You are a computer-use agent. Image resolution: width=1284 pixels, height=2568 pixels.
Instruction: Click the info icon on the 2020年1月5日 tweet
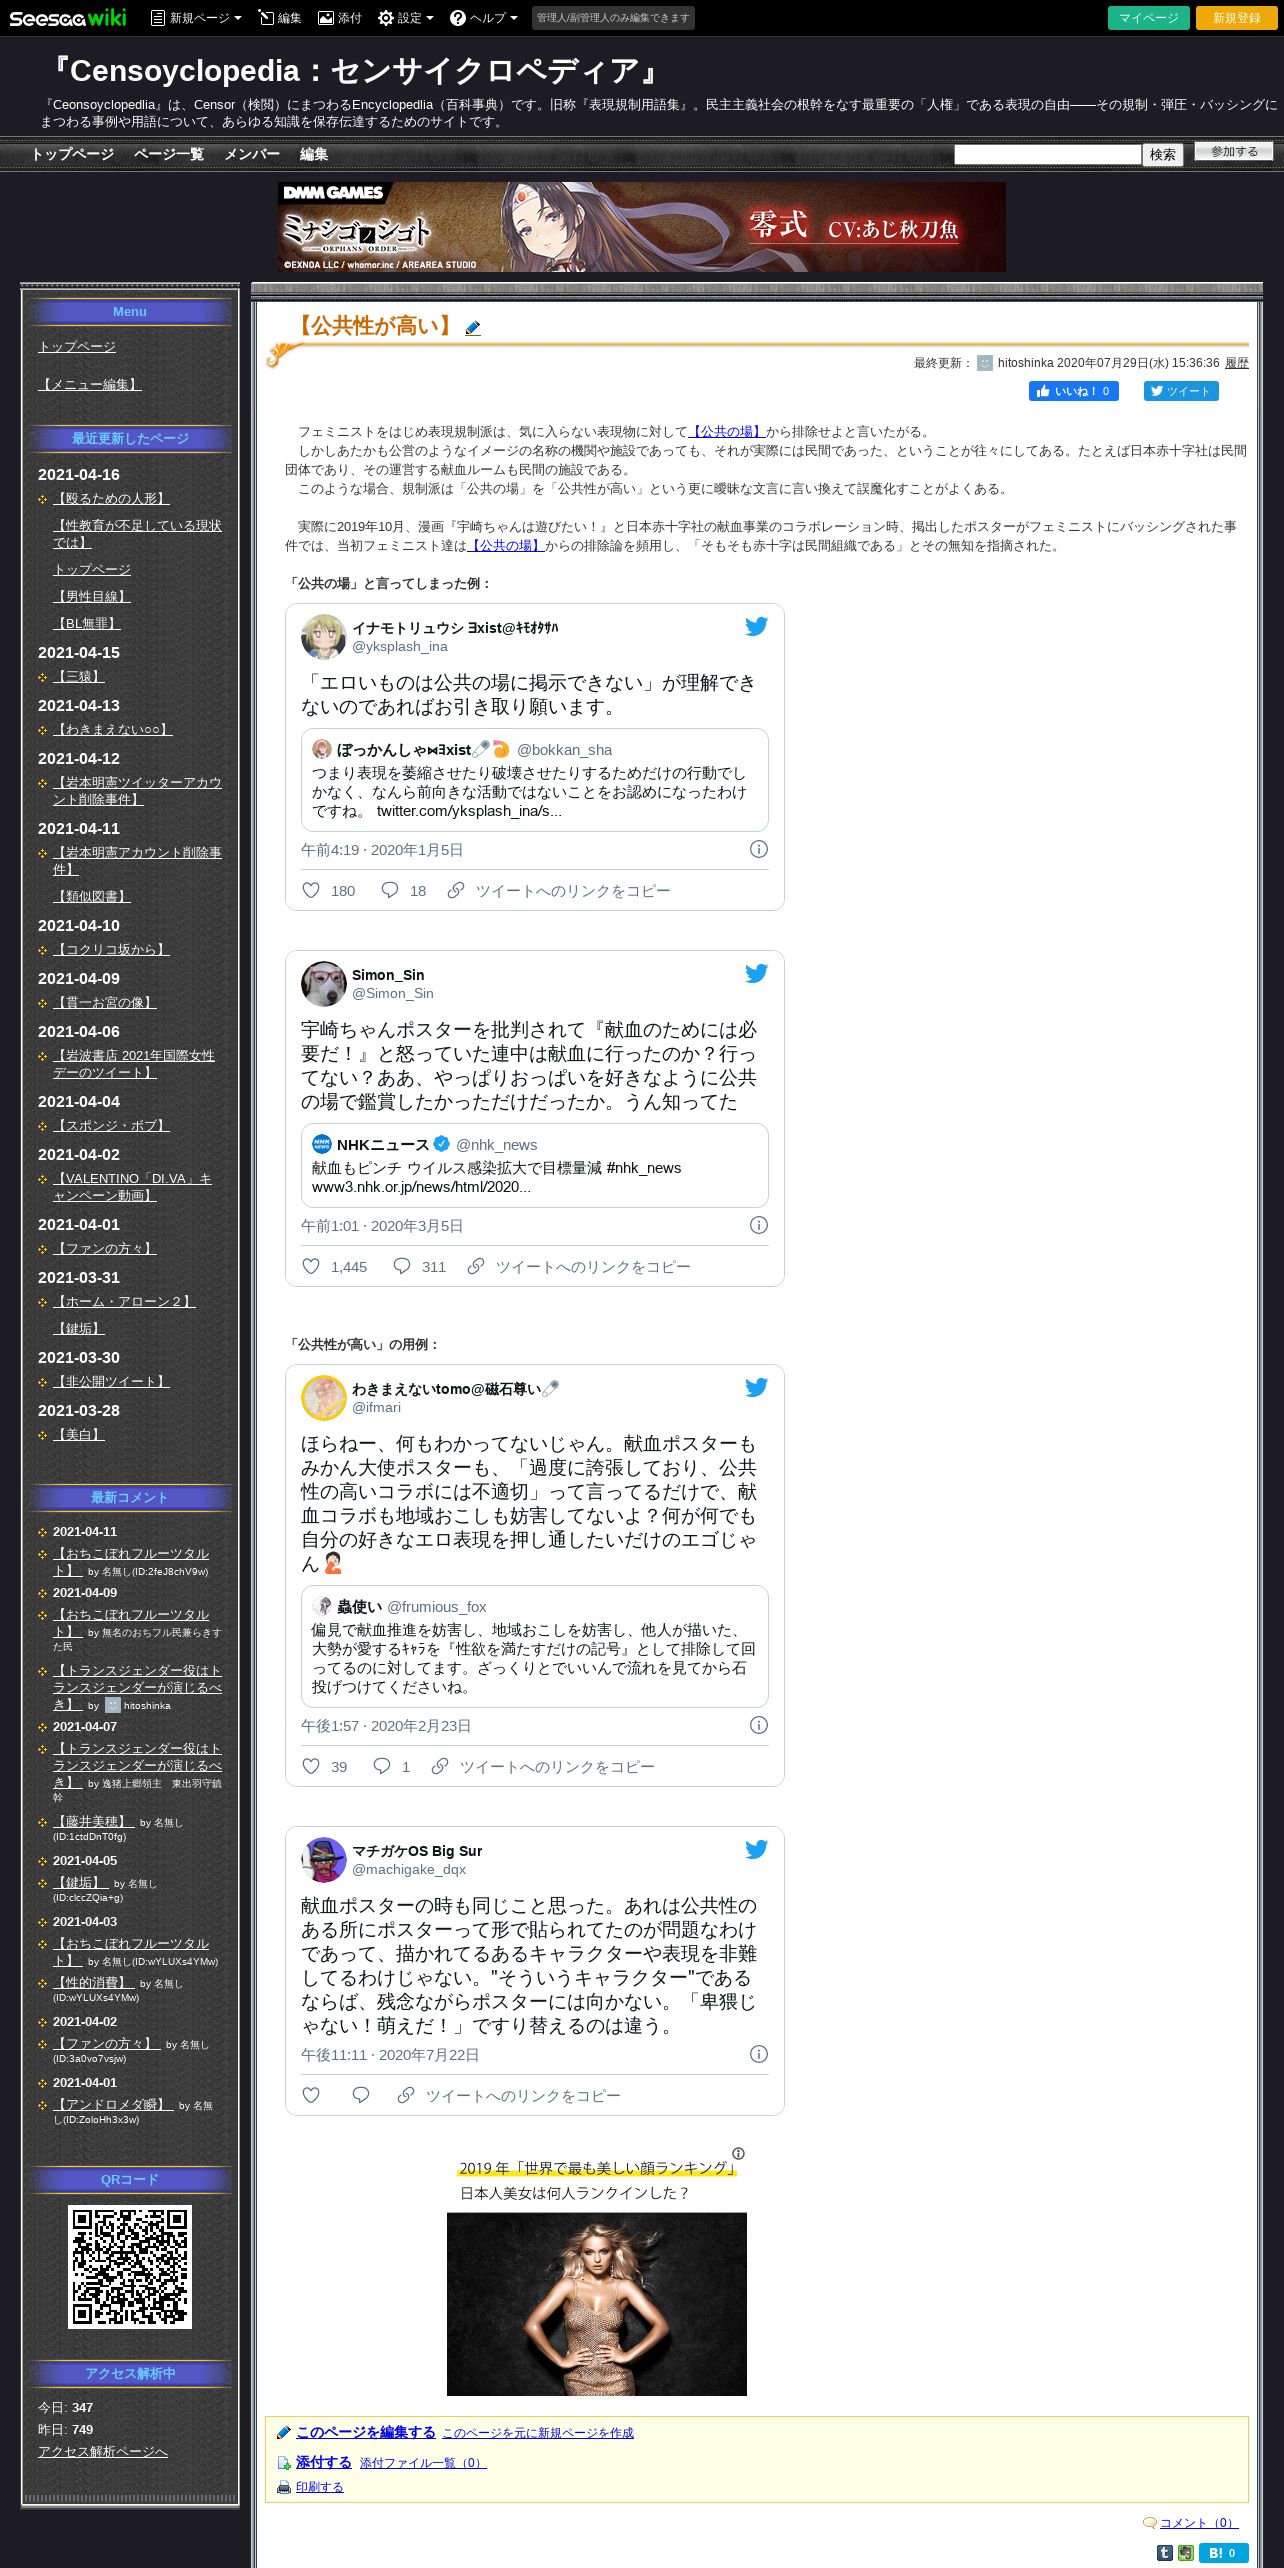pyautogui.click(x=759, y=849)
